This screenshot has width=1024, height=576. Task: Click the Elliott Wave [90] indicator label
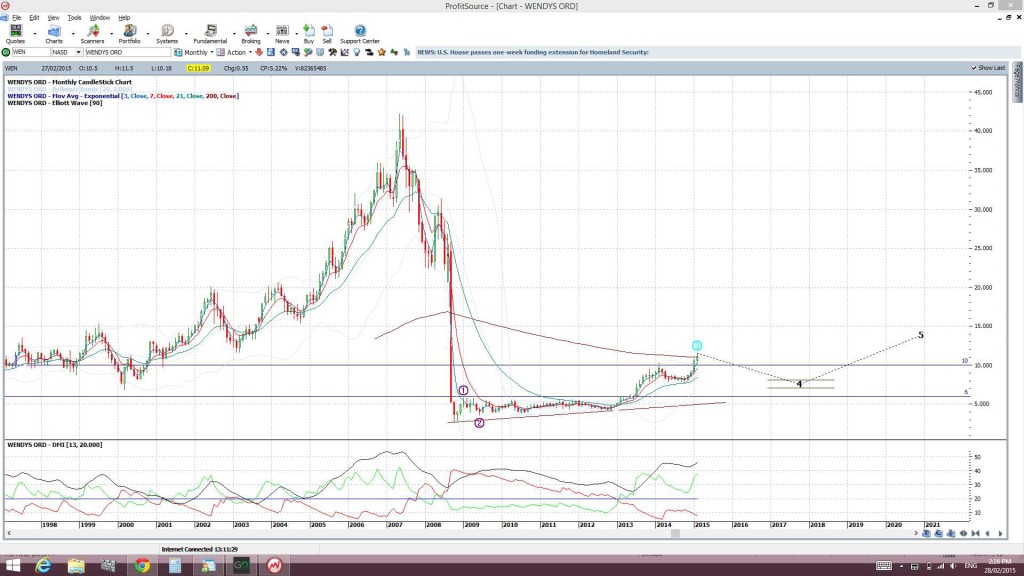(x=55, y=103)
